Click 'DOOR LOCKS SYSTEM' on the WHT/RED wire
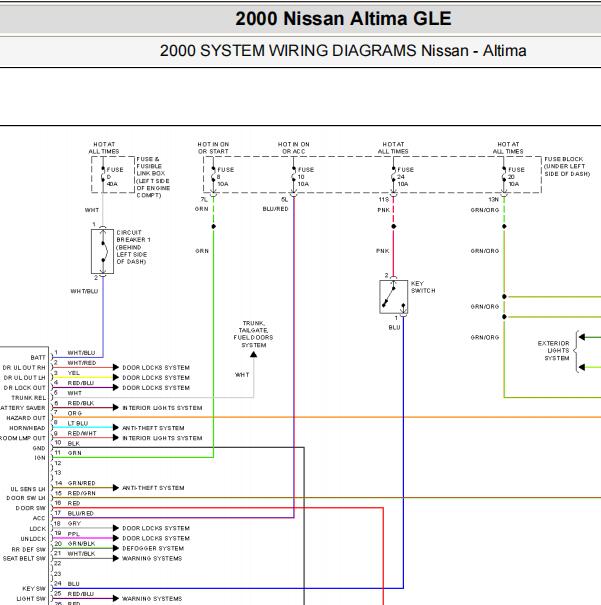Viewport: 601px width, 605px height. click(x=156, y=368)
